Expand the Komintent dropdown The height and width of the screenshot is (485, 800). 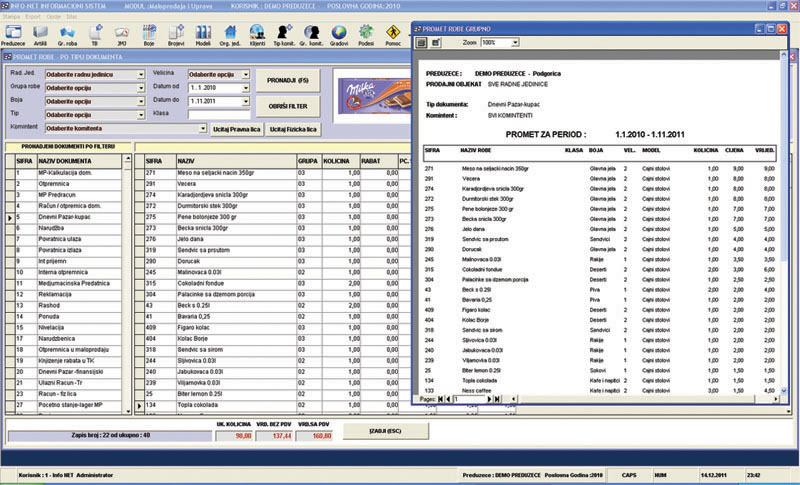pyautogui.click(x=203, y=129)
